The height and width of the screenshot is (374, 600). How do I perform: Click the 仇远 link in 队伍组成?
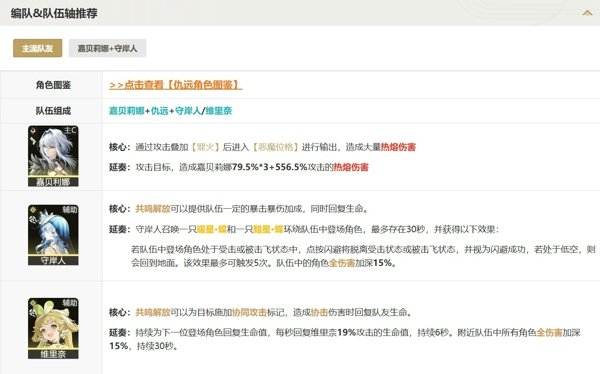click(160, 111)
